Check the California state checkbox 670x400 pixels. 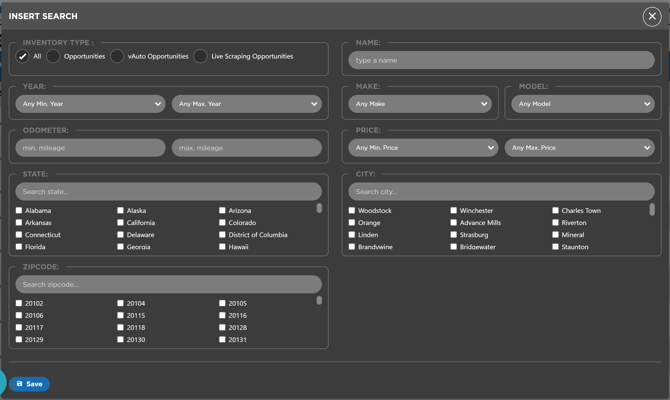(x=120, y=222)
